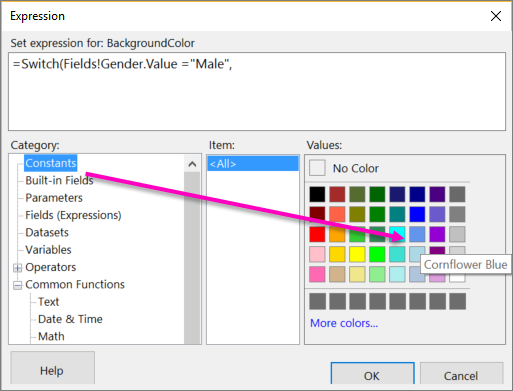Pick the neon Lime green swatch
The height and width of the screenshot is (391, 513).
tap(377, 254)
